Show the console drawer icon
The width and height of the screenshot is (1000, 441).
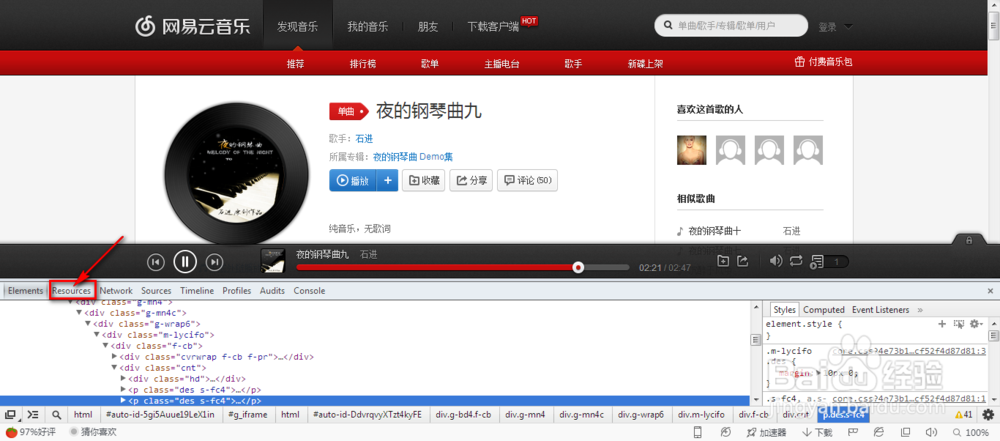(33, 414)
